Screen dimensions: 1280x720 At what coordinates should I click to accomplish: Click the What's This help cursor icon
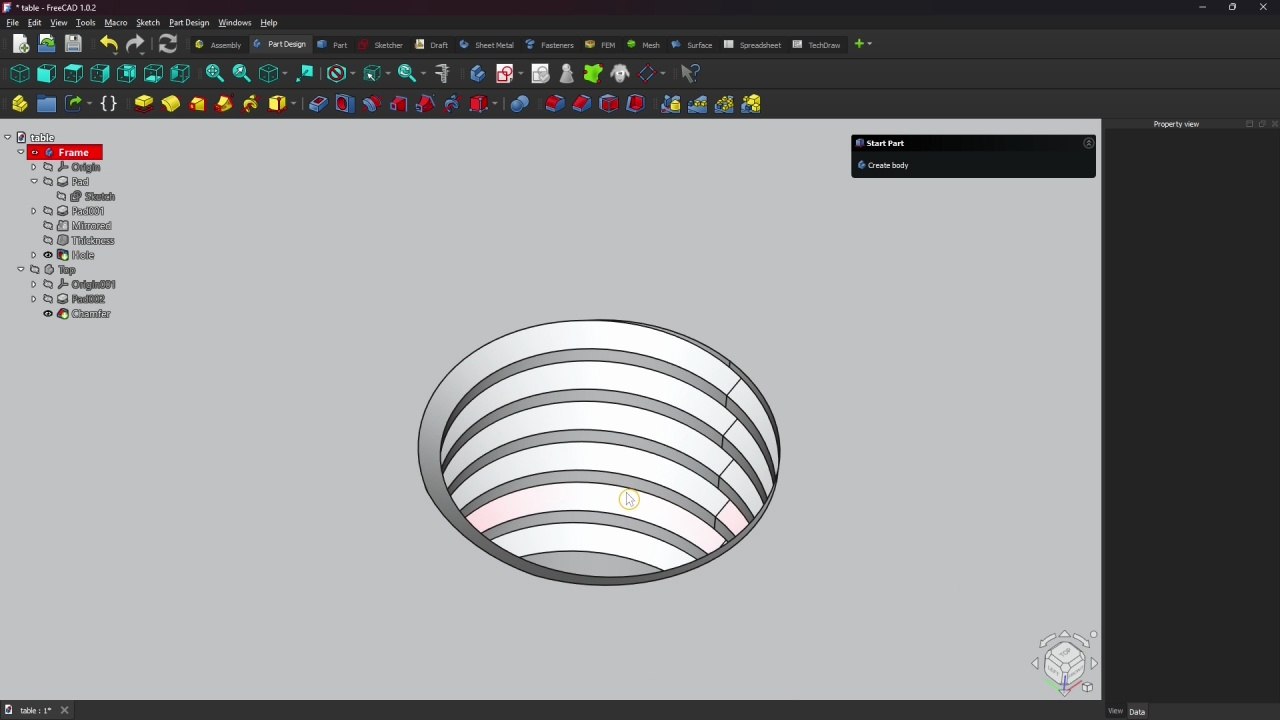point(690,73)
